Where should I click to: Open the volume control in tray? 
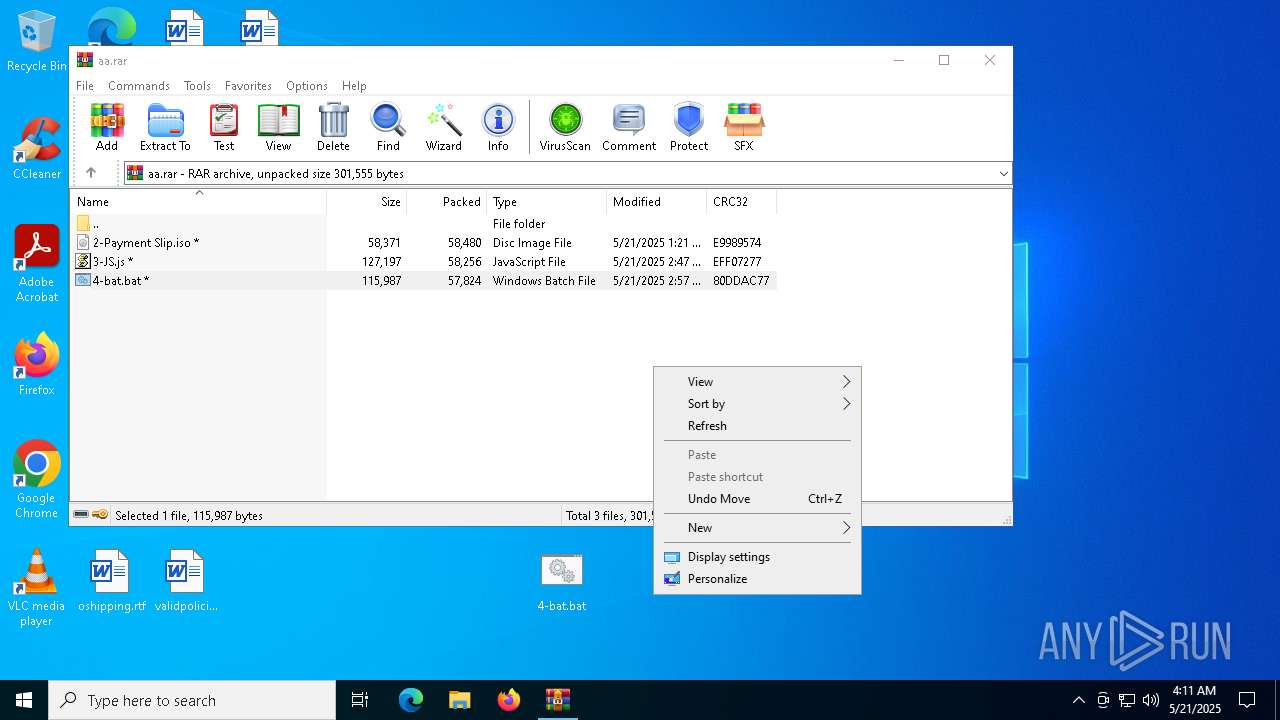[1151, 700]
